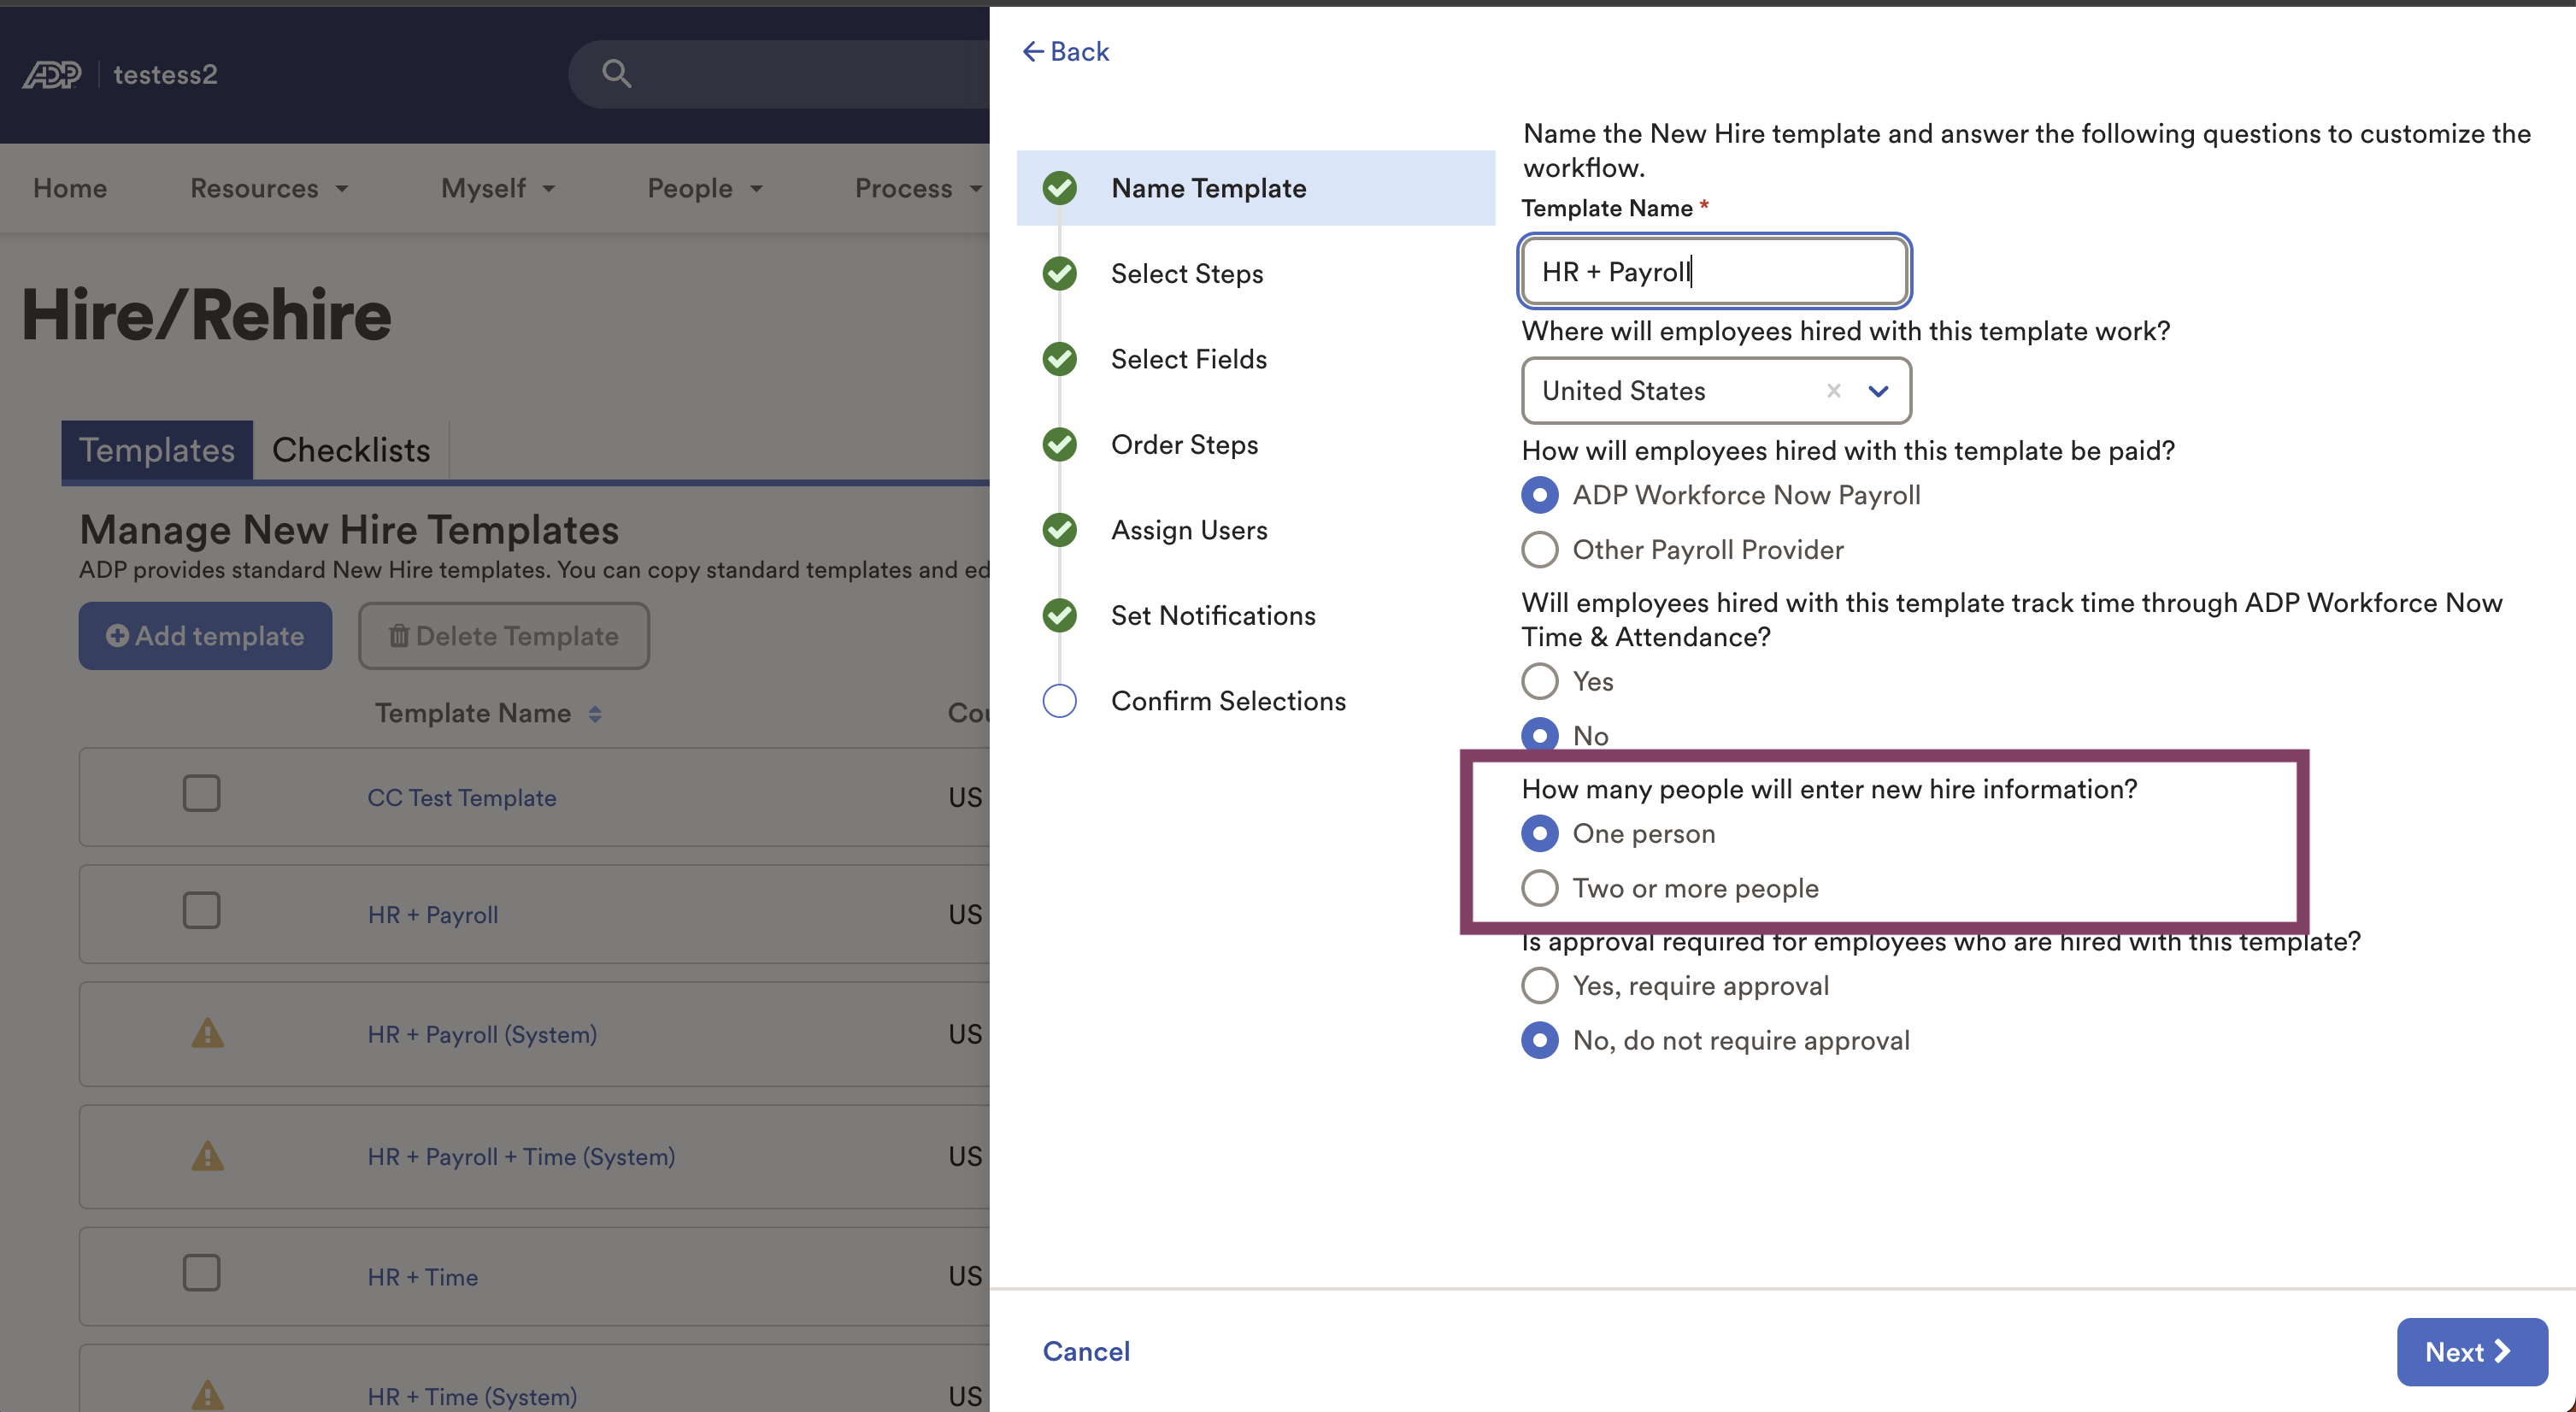Click green checkmark beside Order Steps

[x=1059, y=444]
